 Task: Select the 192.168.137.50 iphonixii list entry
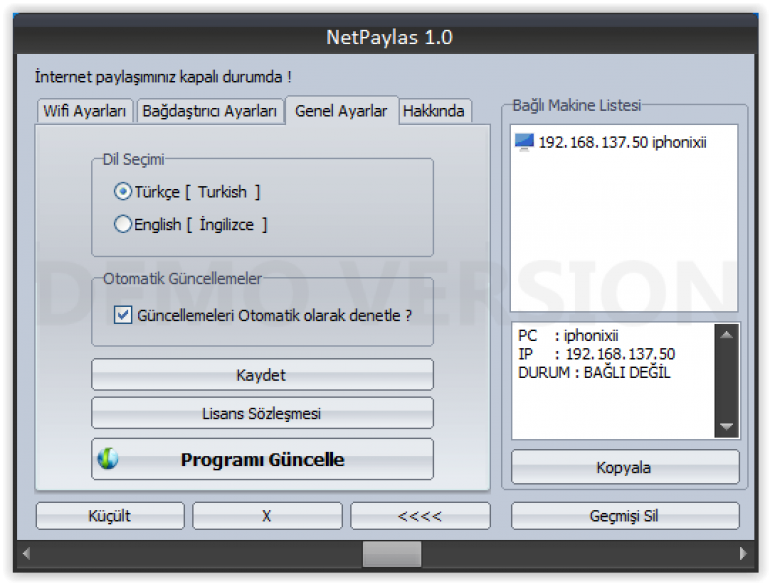[x=610, y=142]
